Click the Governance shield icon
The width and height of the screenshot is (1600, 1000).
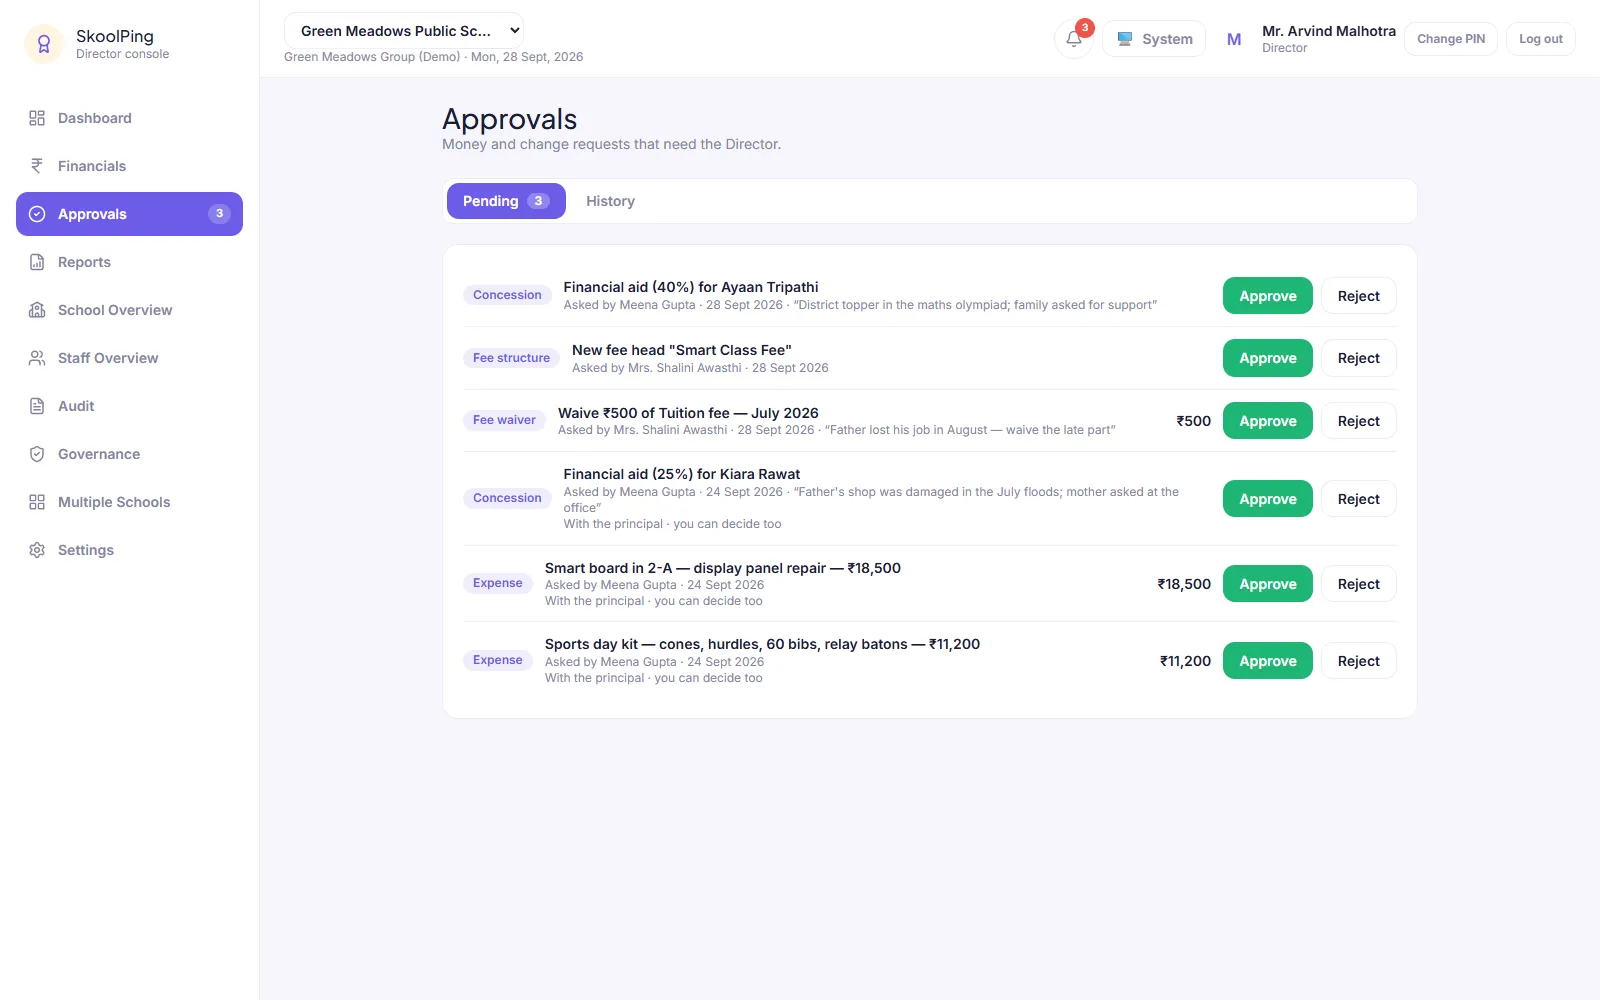click(x=37, y=454)
